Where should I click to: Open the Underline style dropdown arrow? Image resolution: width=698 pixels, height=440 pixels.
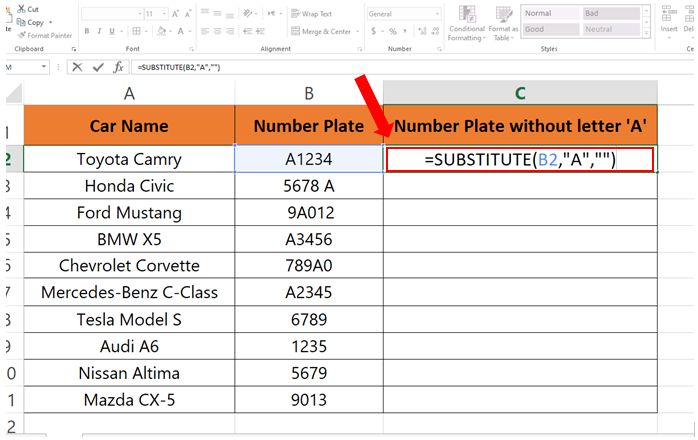121,31
